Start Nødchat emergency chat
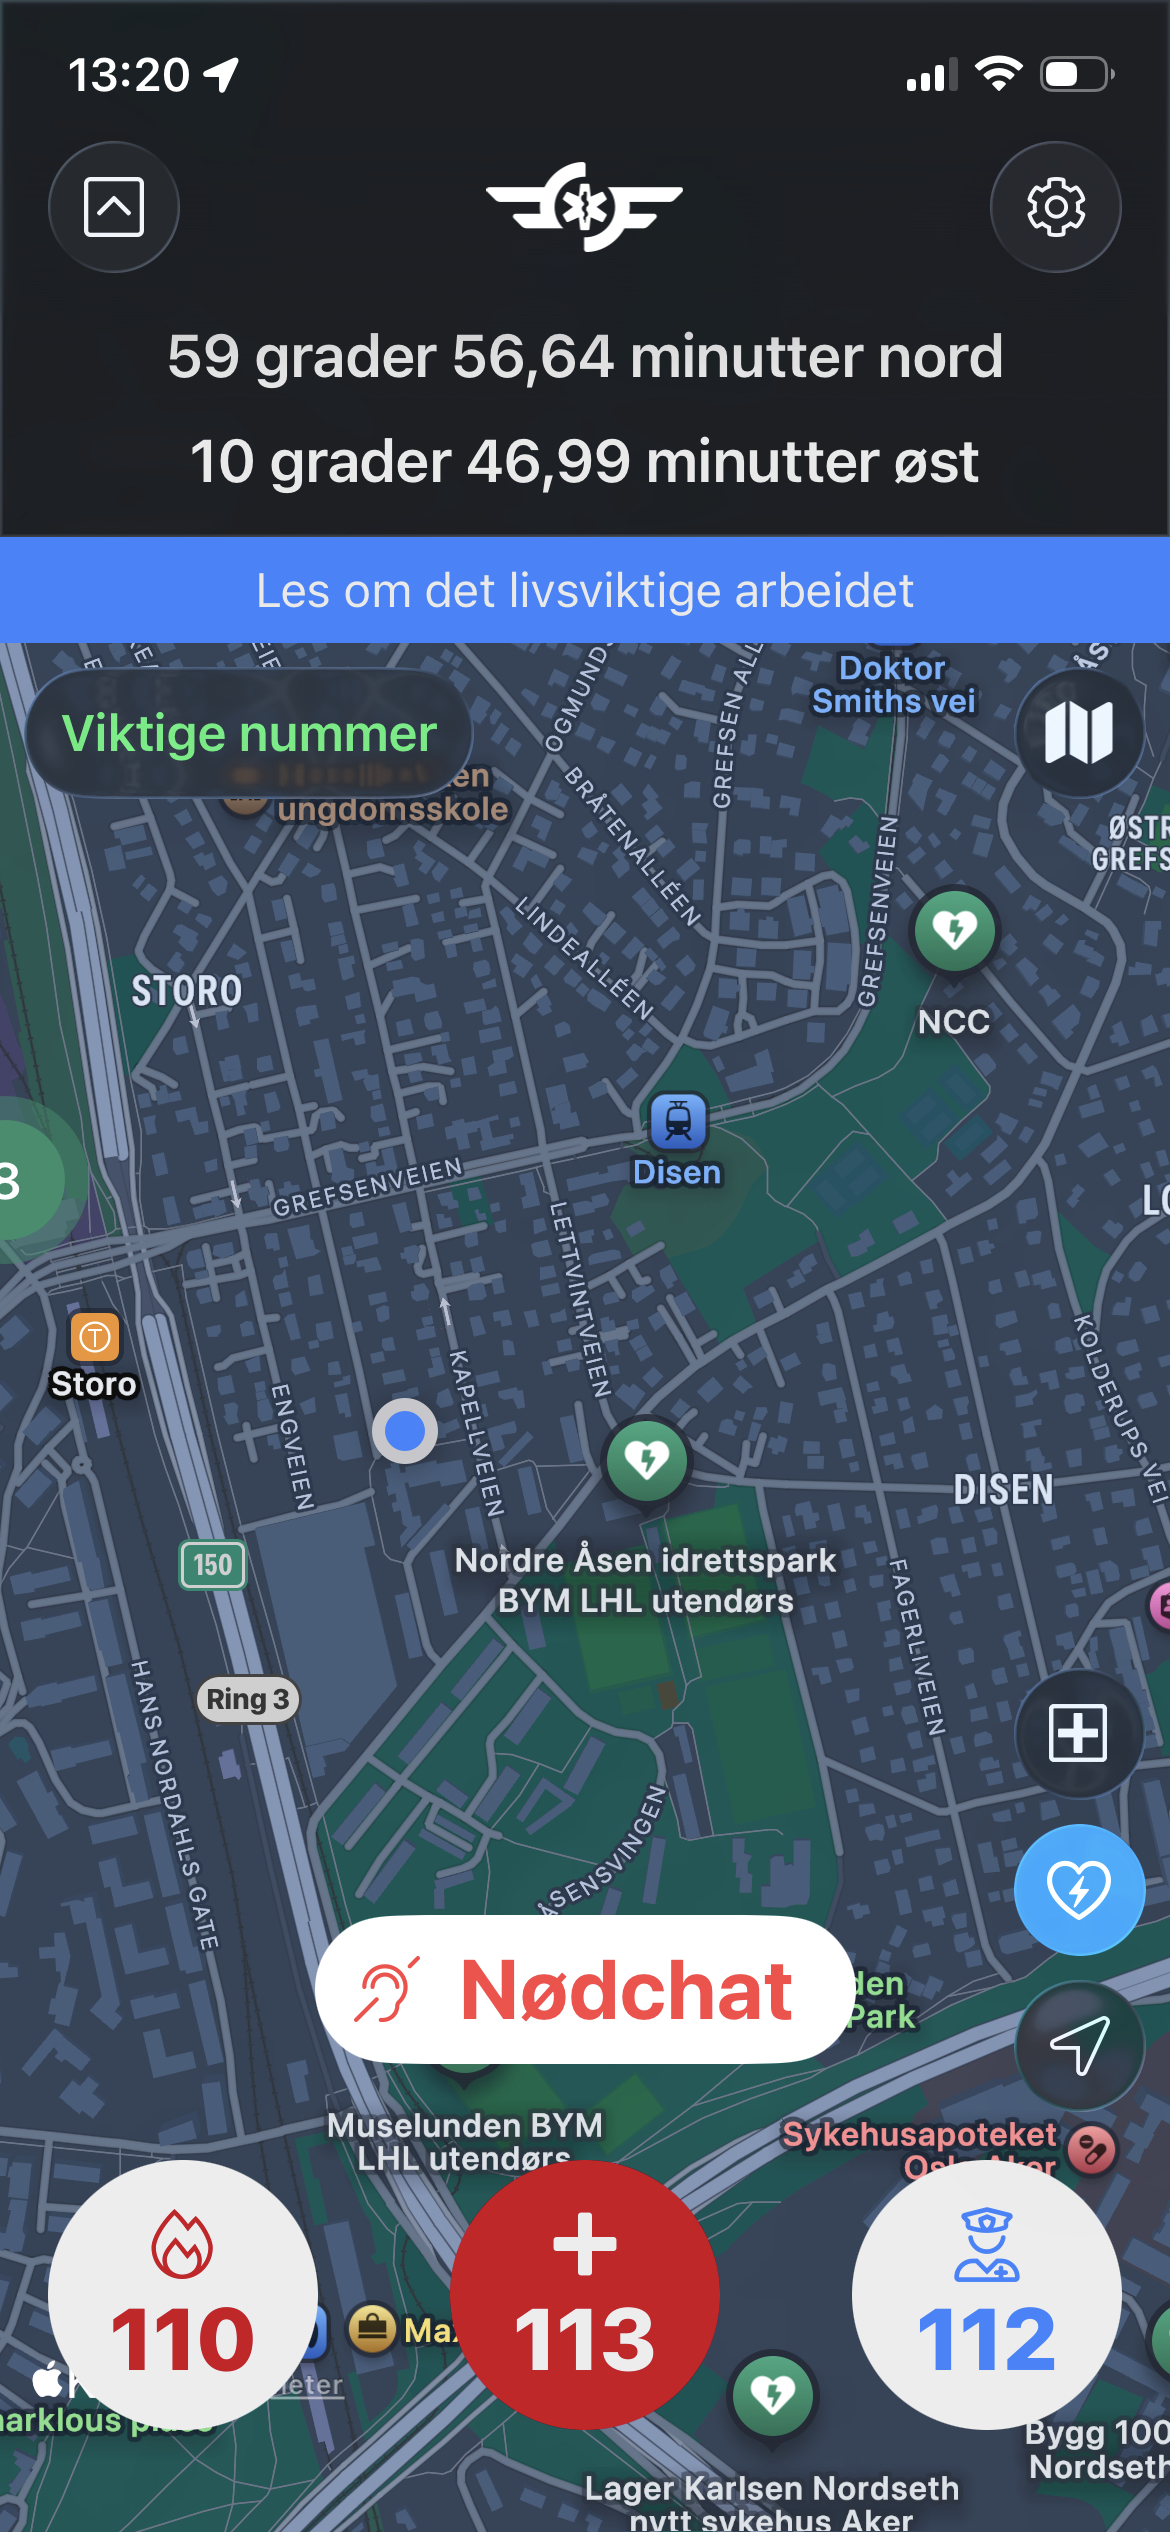1170x2532 pixels. coord(585,1989)
